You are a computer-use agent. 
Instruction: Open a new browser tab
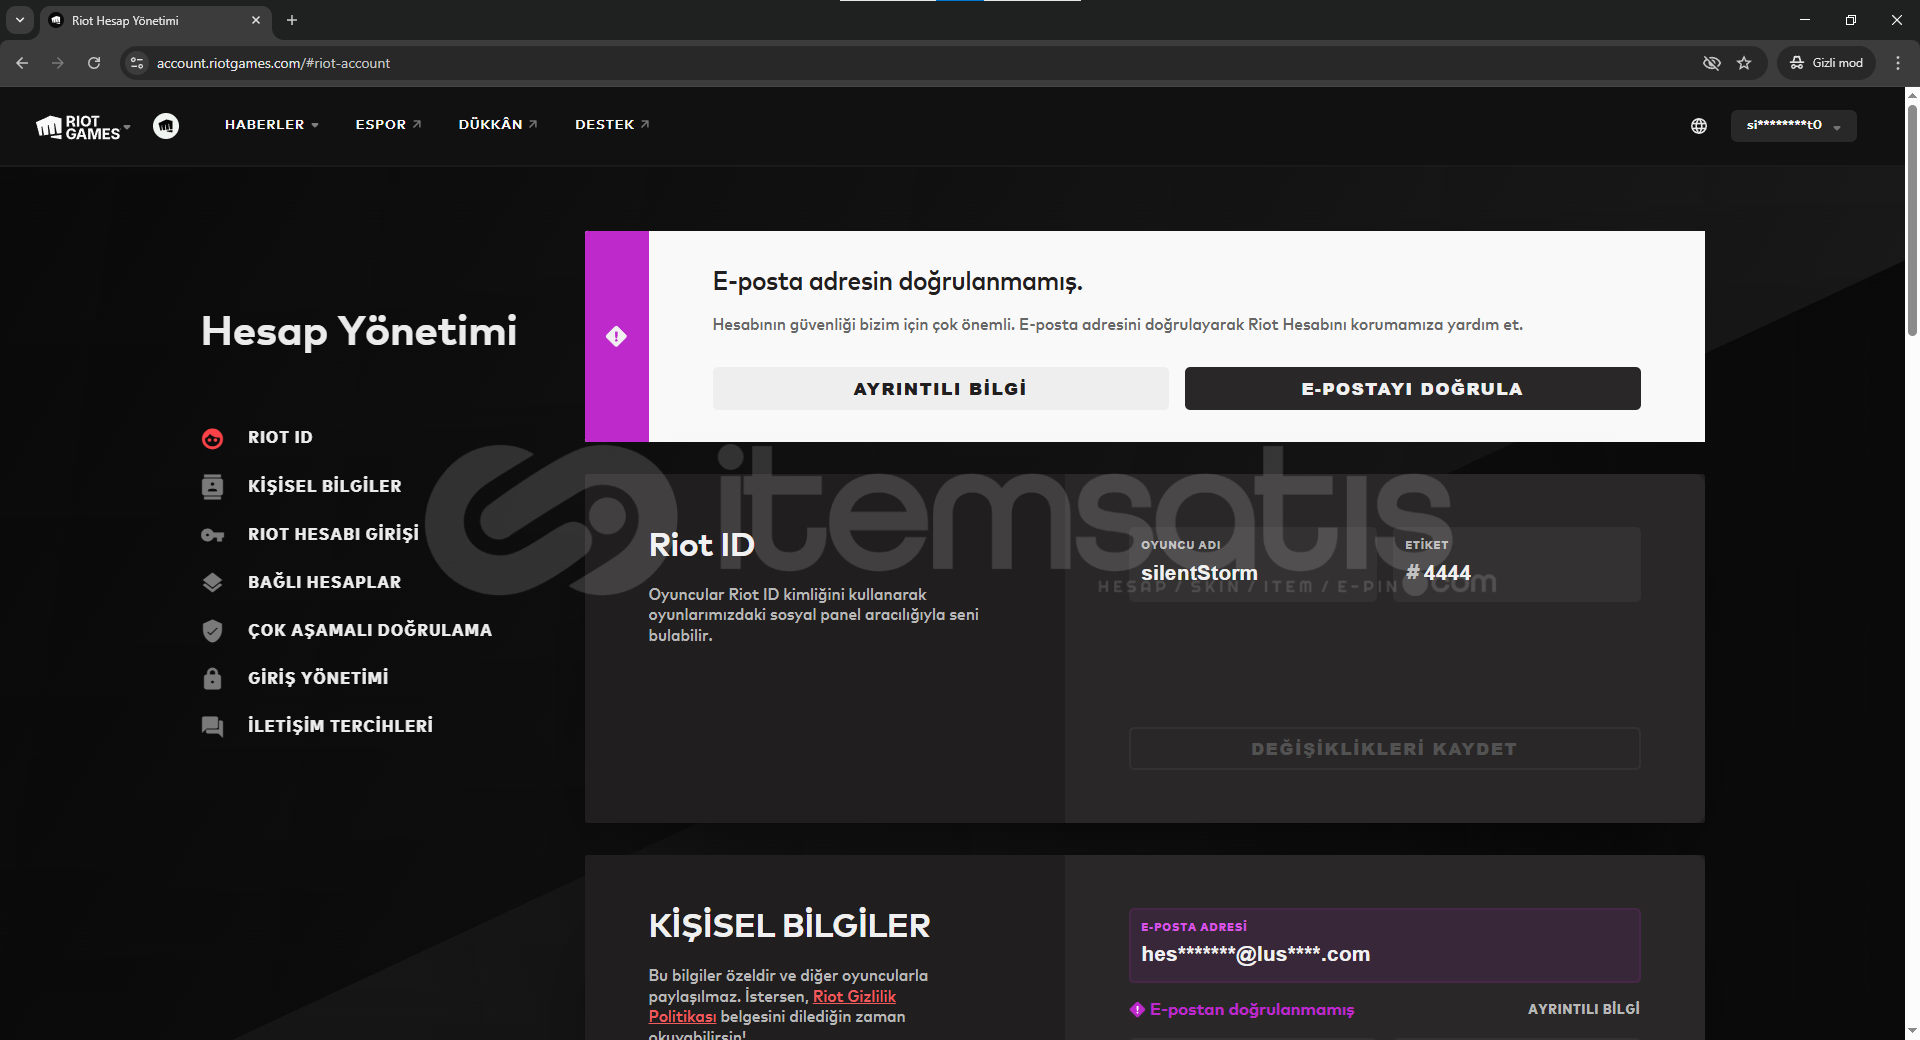[292, 20]
